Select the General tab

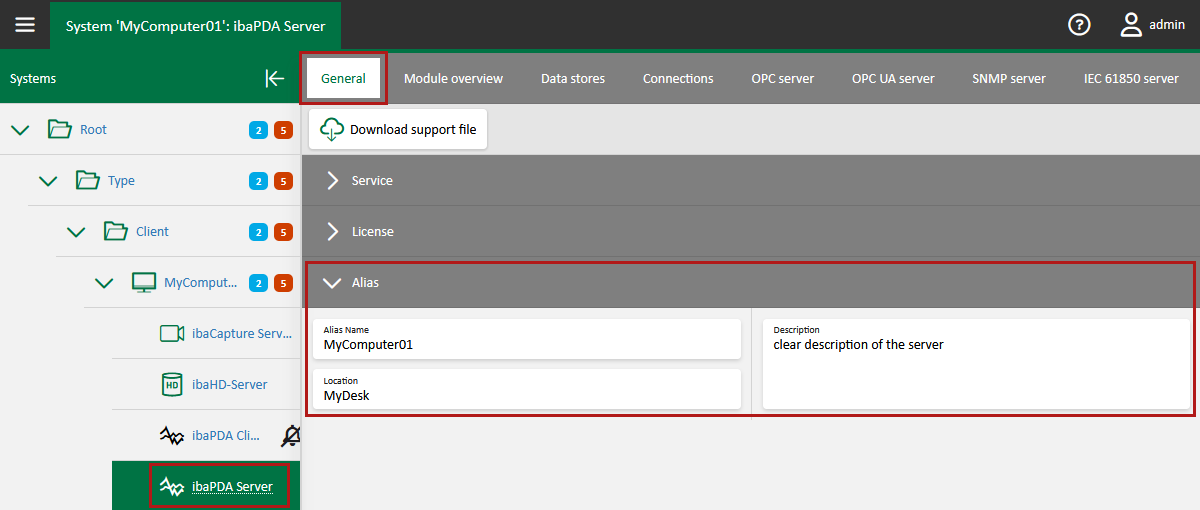click(343, 78)
